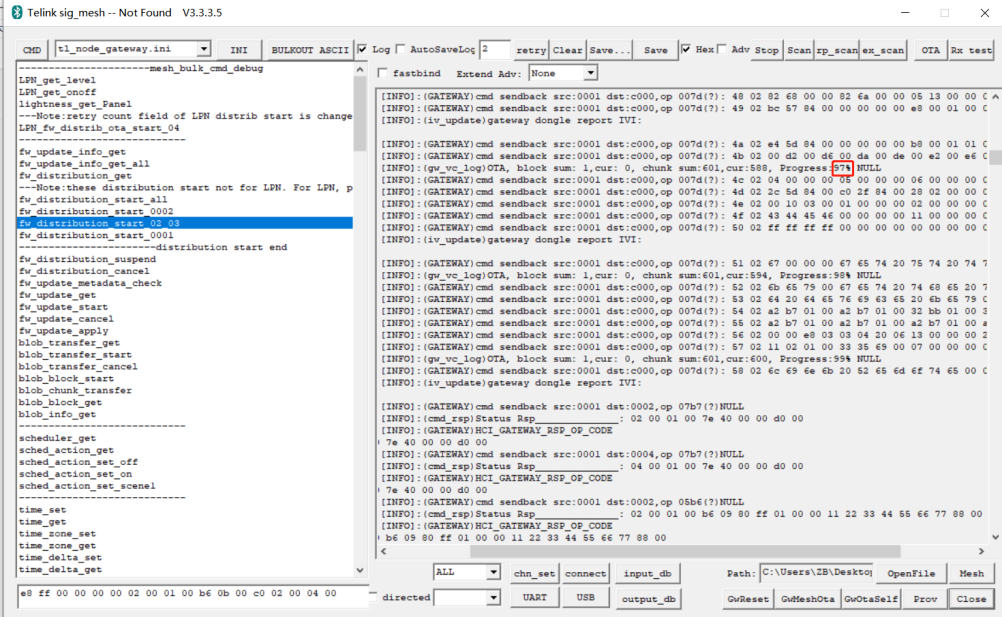Toggle the Log checkbox

tap(362, 49)
